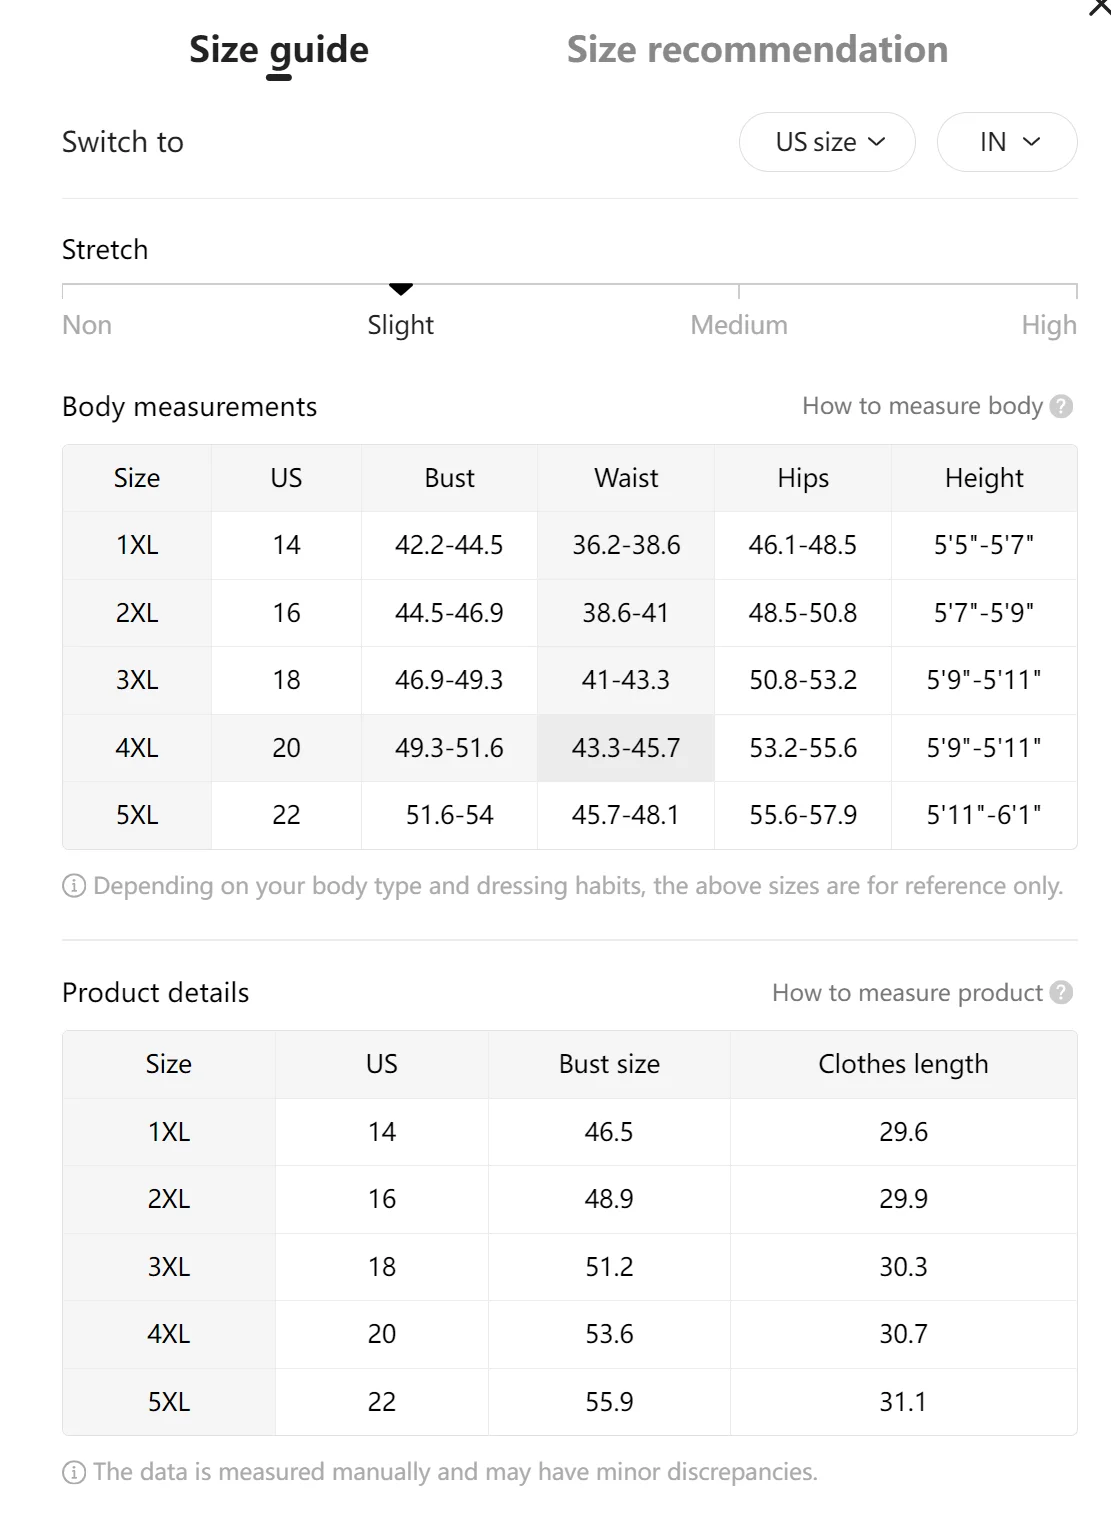Click How to measure body link

click(x=922, y=406)
